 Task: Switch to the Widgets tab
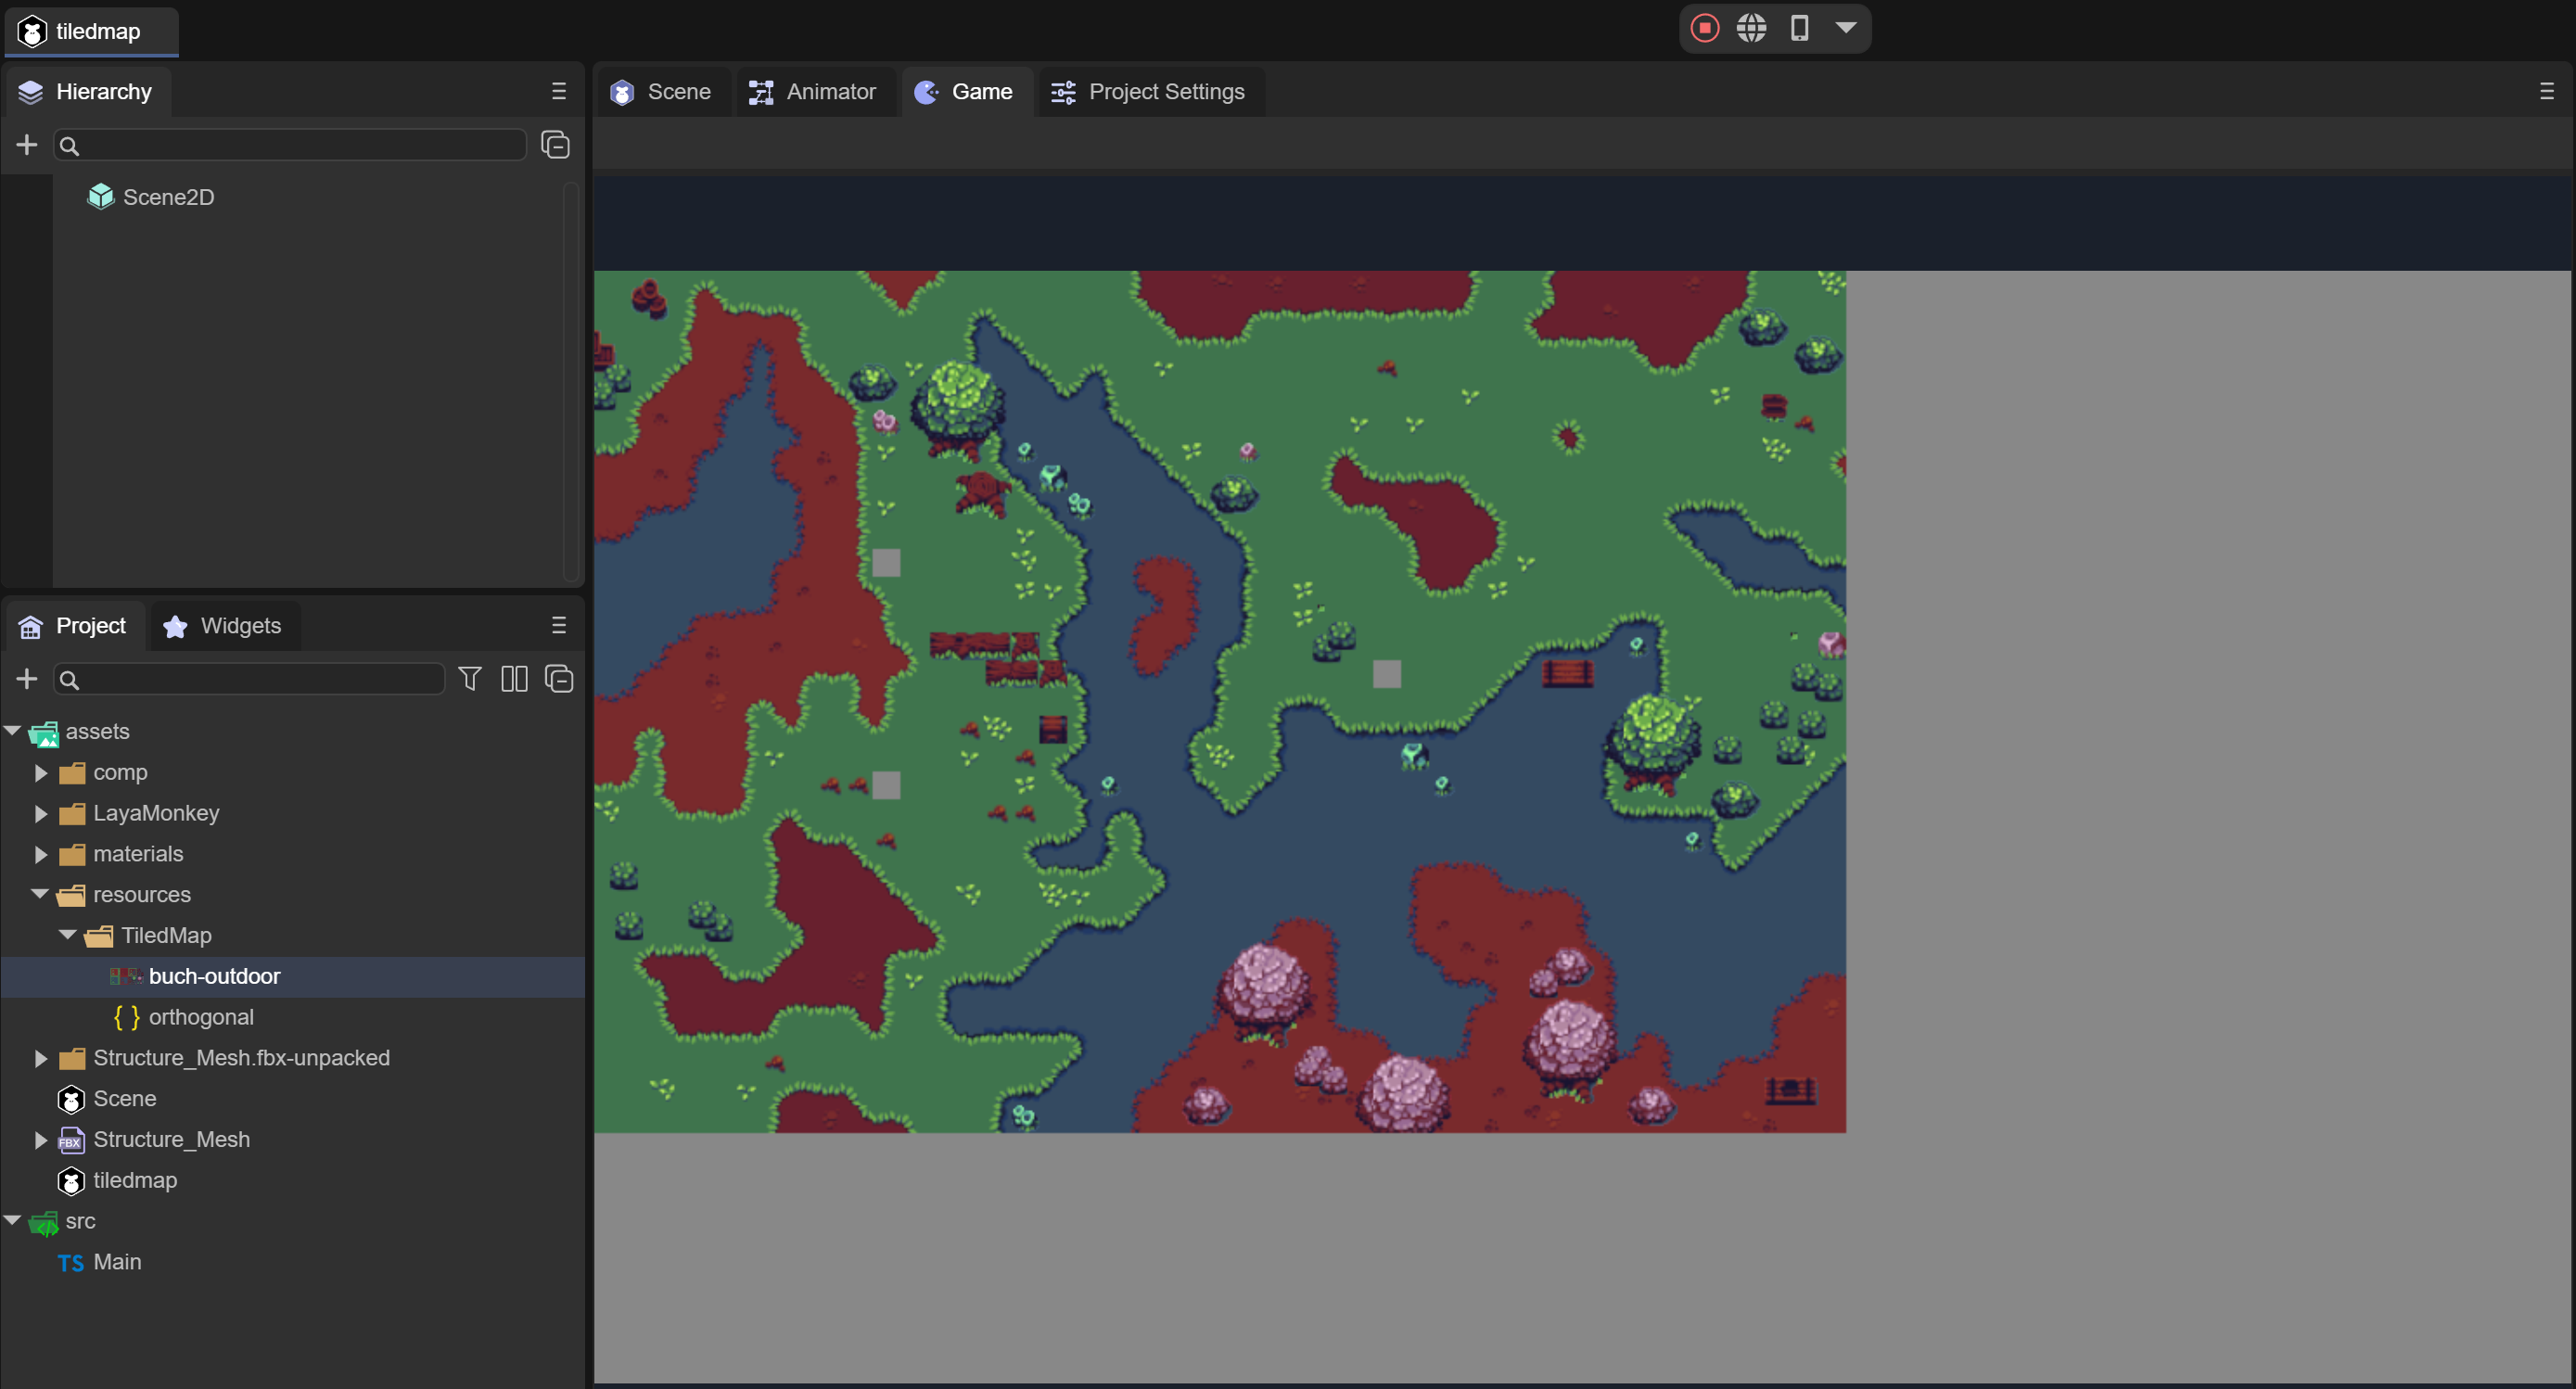(222, 625)
